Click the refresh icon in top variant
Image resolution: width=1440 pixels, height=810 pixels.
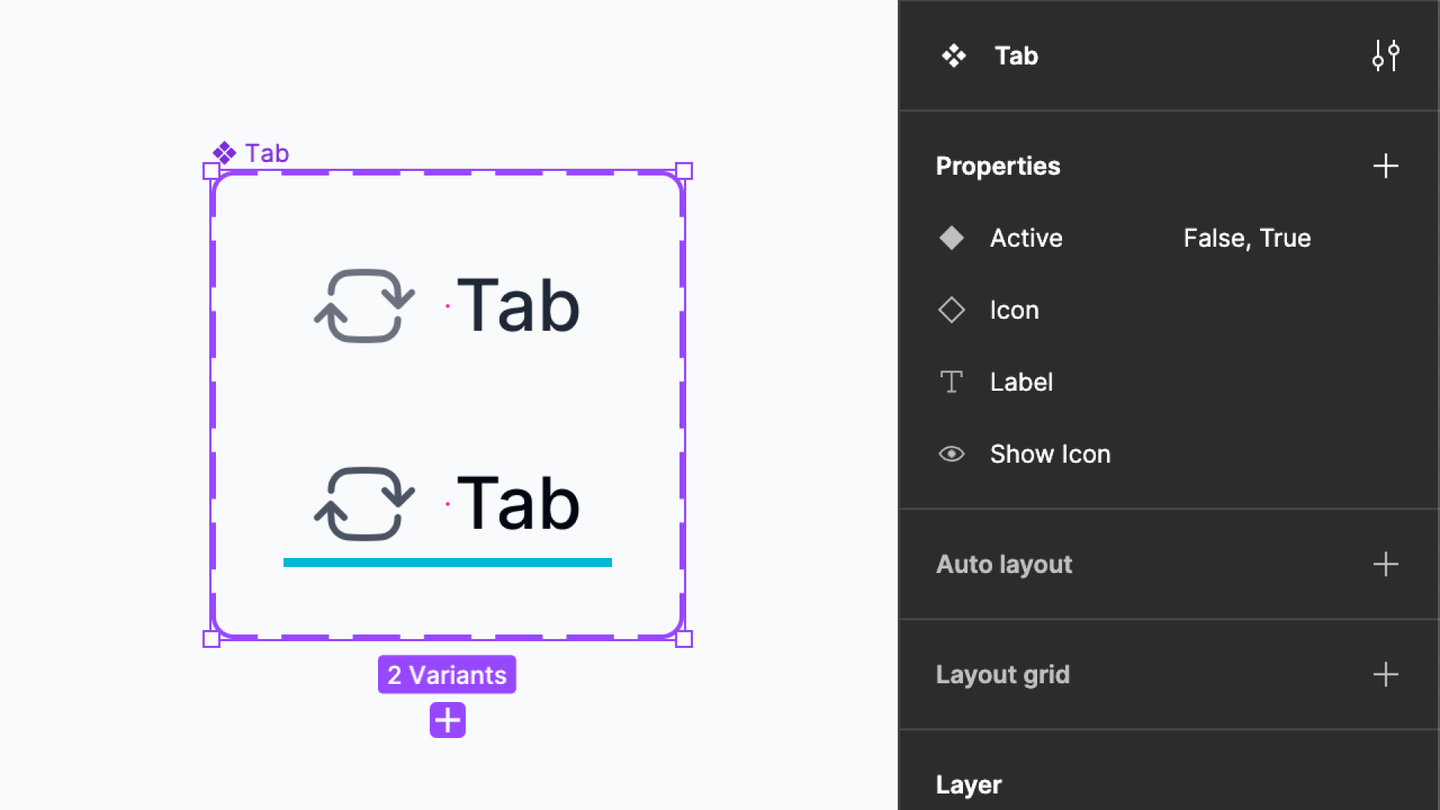click(364, 306)
